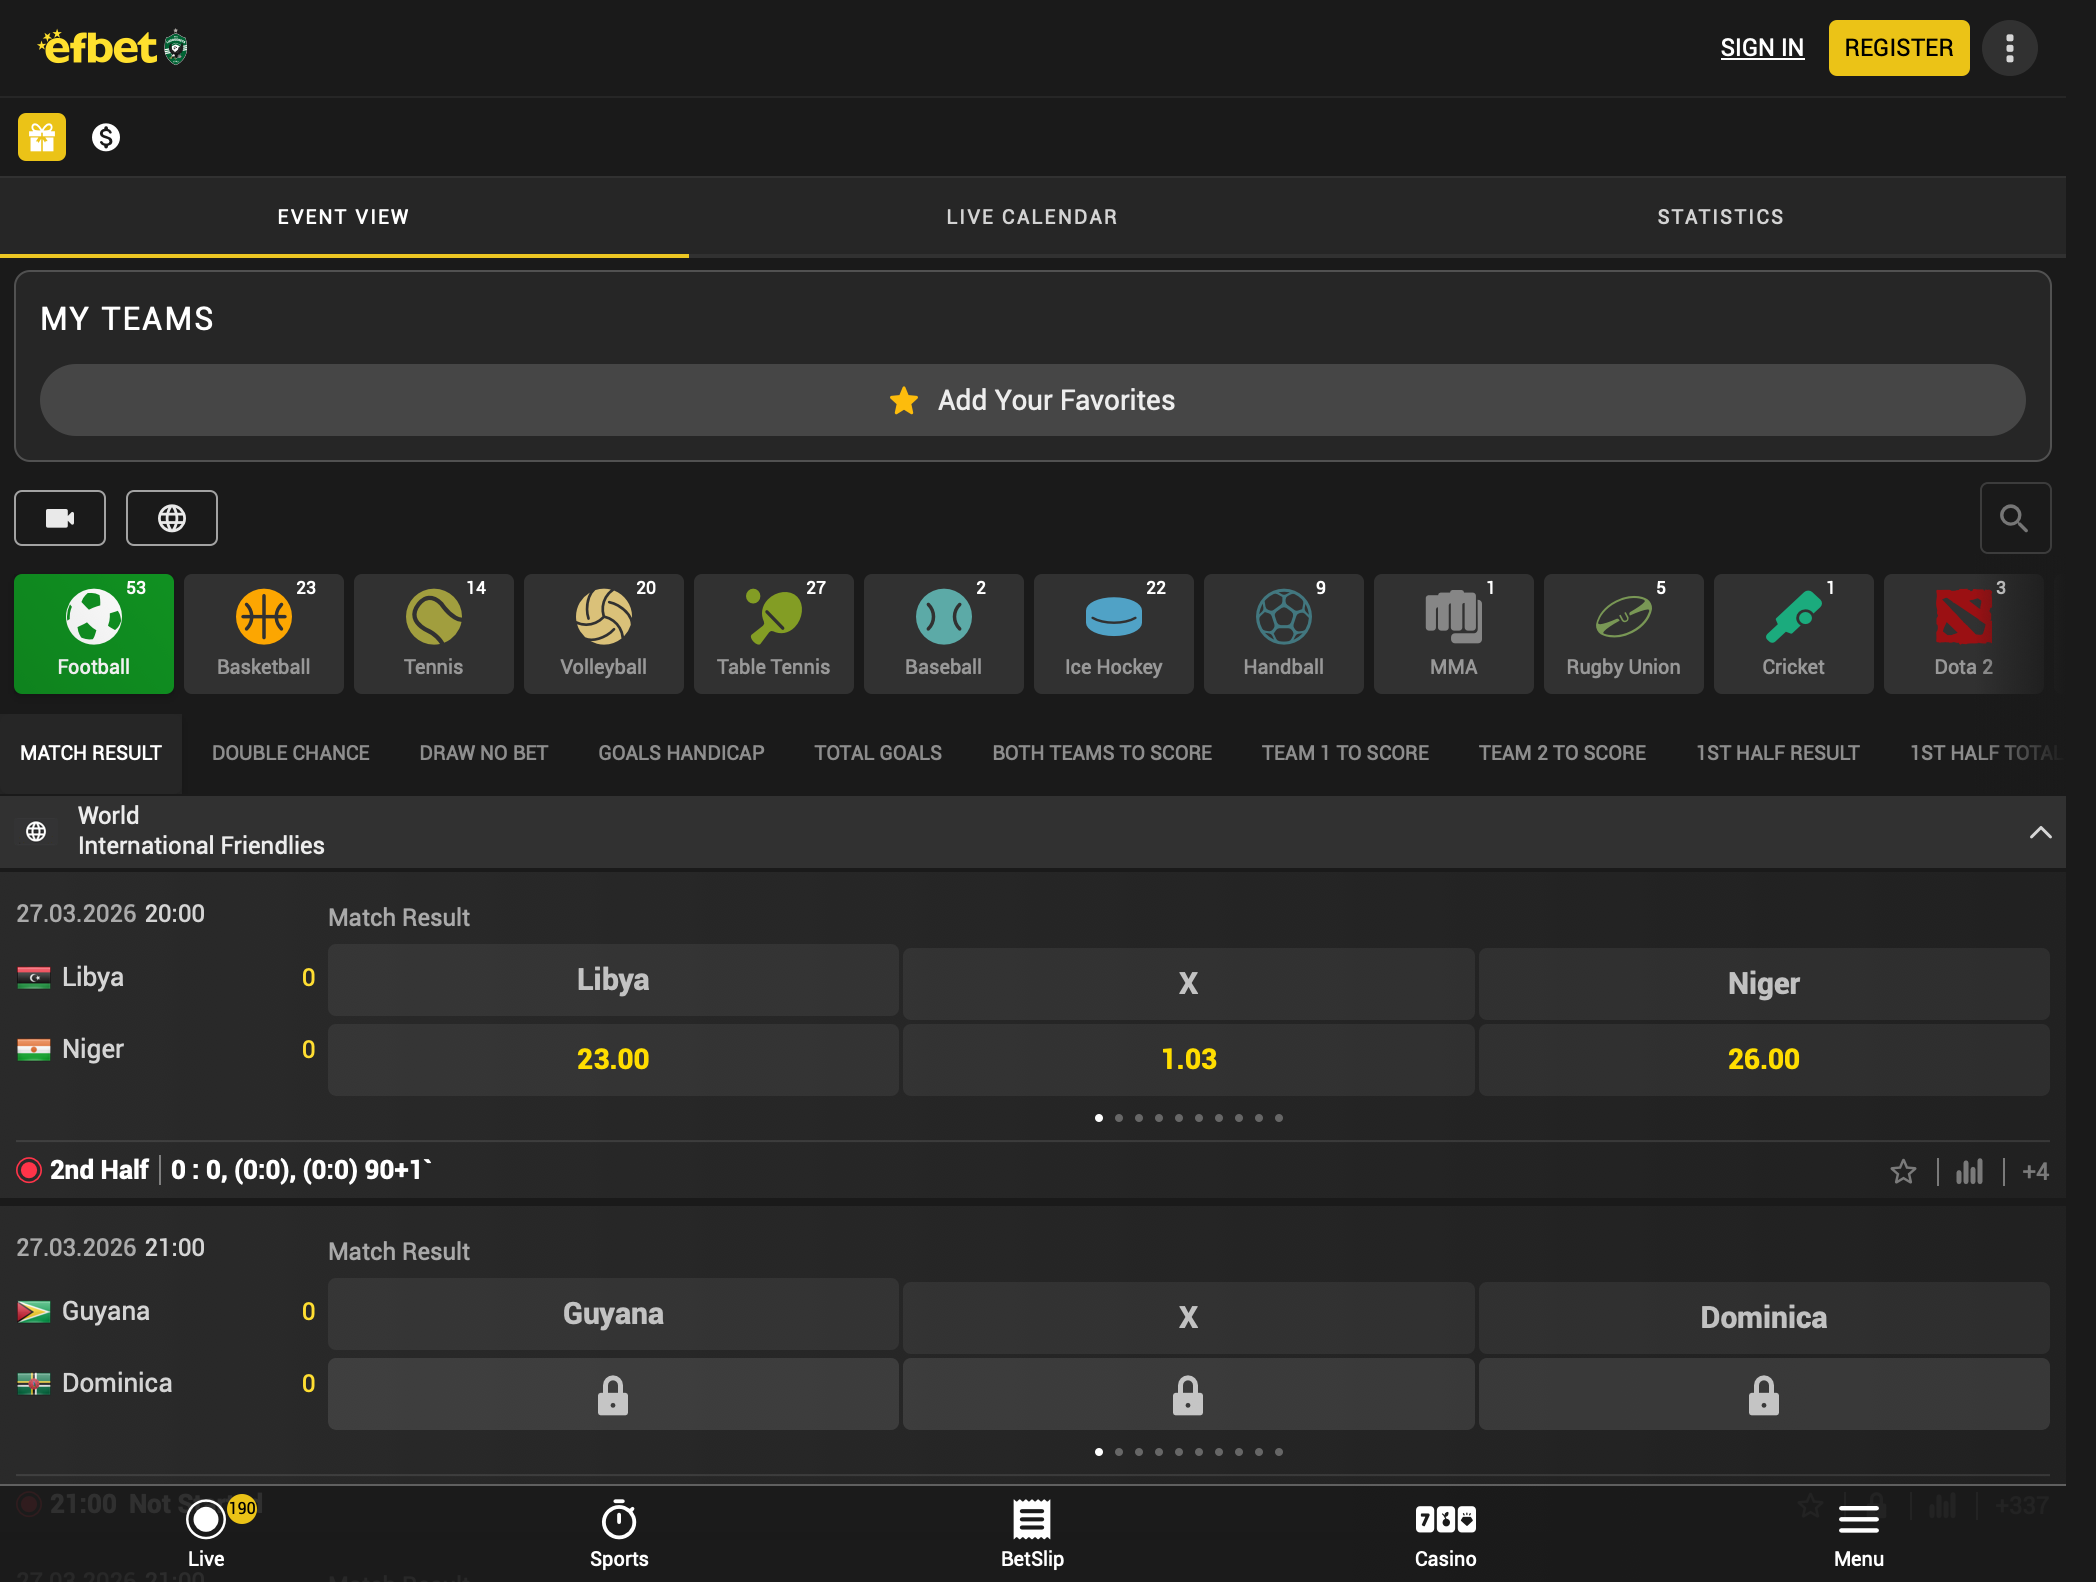Toggle the globe filter button
The width and height of the screenshot is (2096, 1582).
[x=172, y=518]
